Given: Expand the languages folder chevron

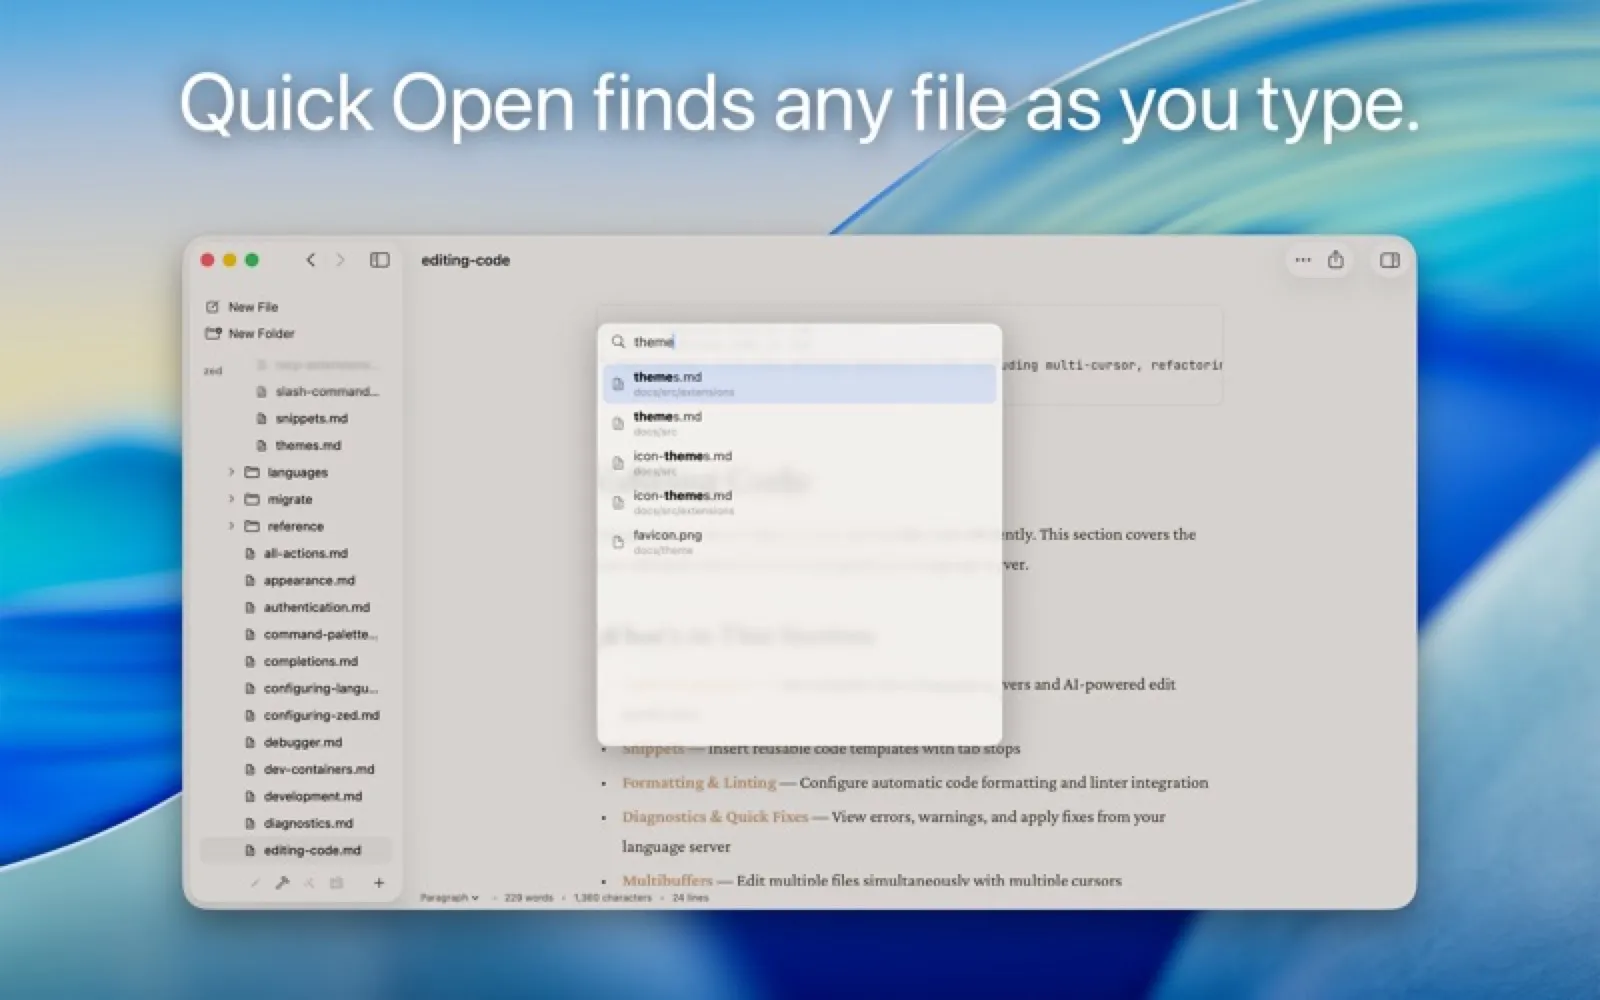Looking at the screenshot, I should pyautogui.click(x=231, y=472).
